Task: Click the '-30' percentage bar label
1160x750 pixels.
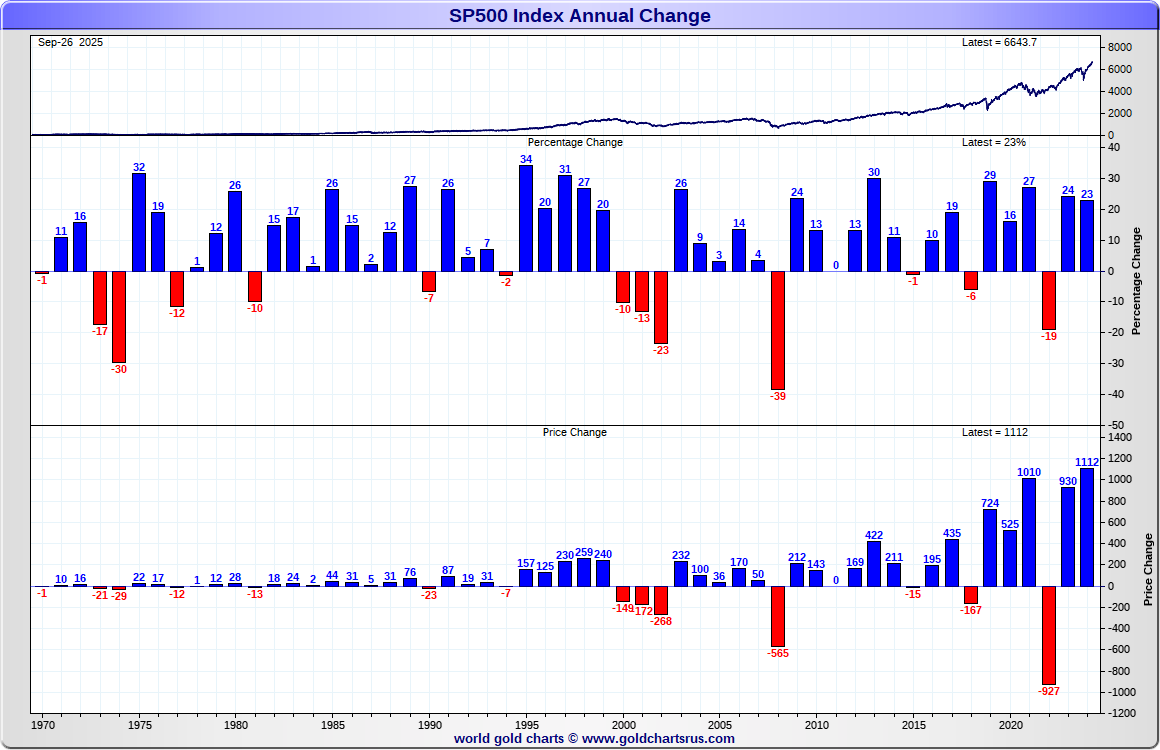Action: click(119, 369)
